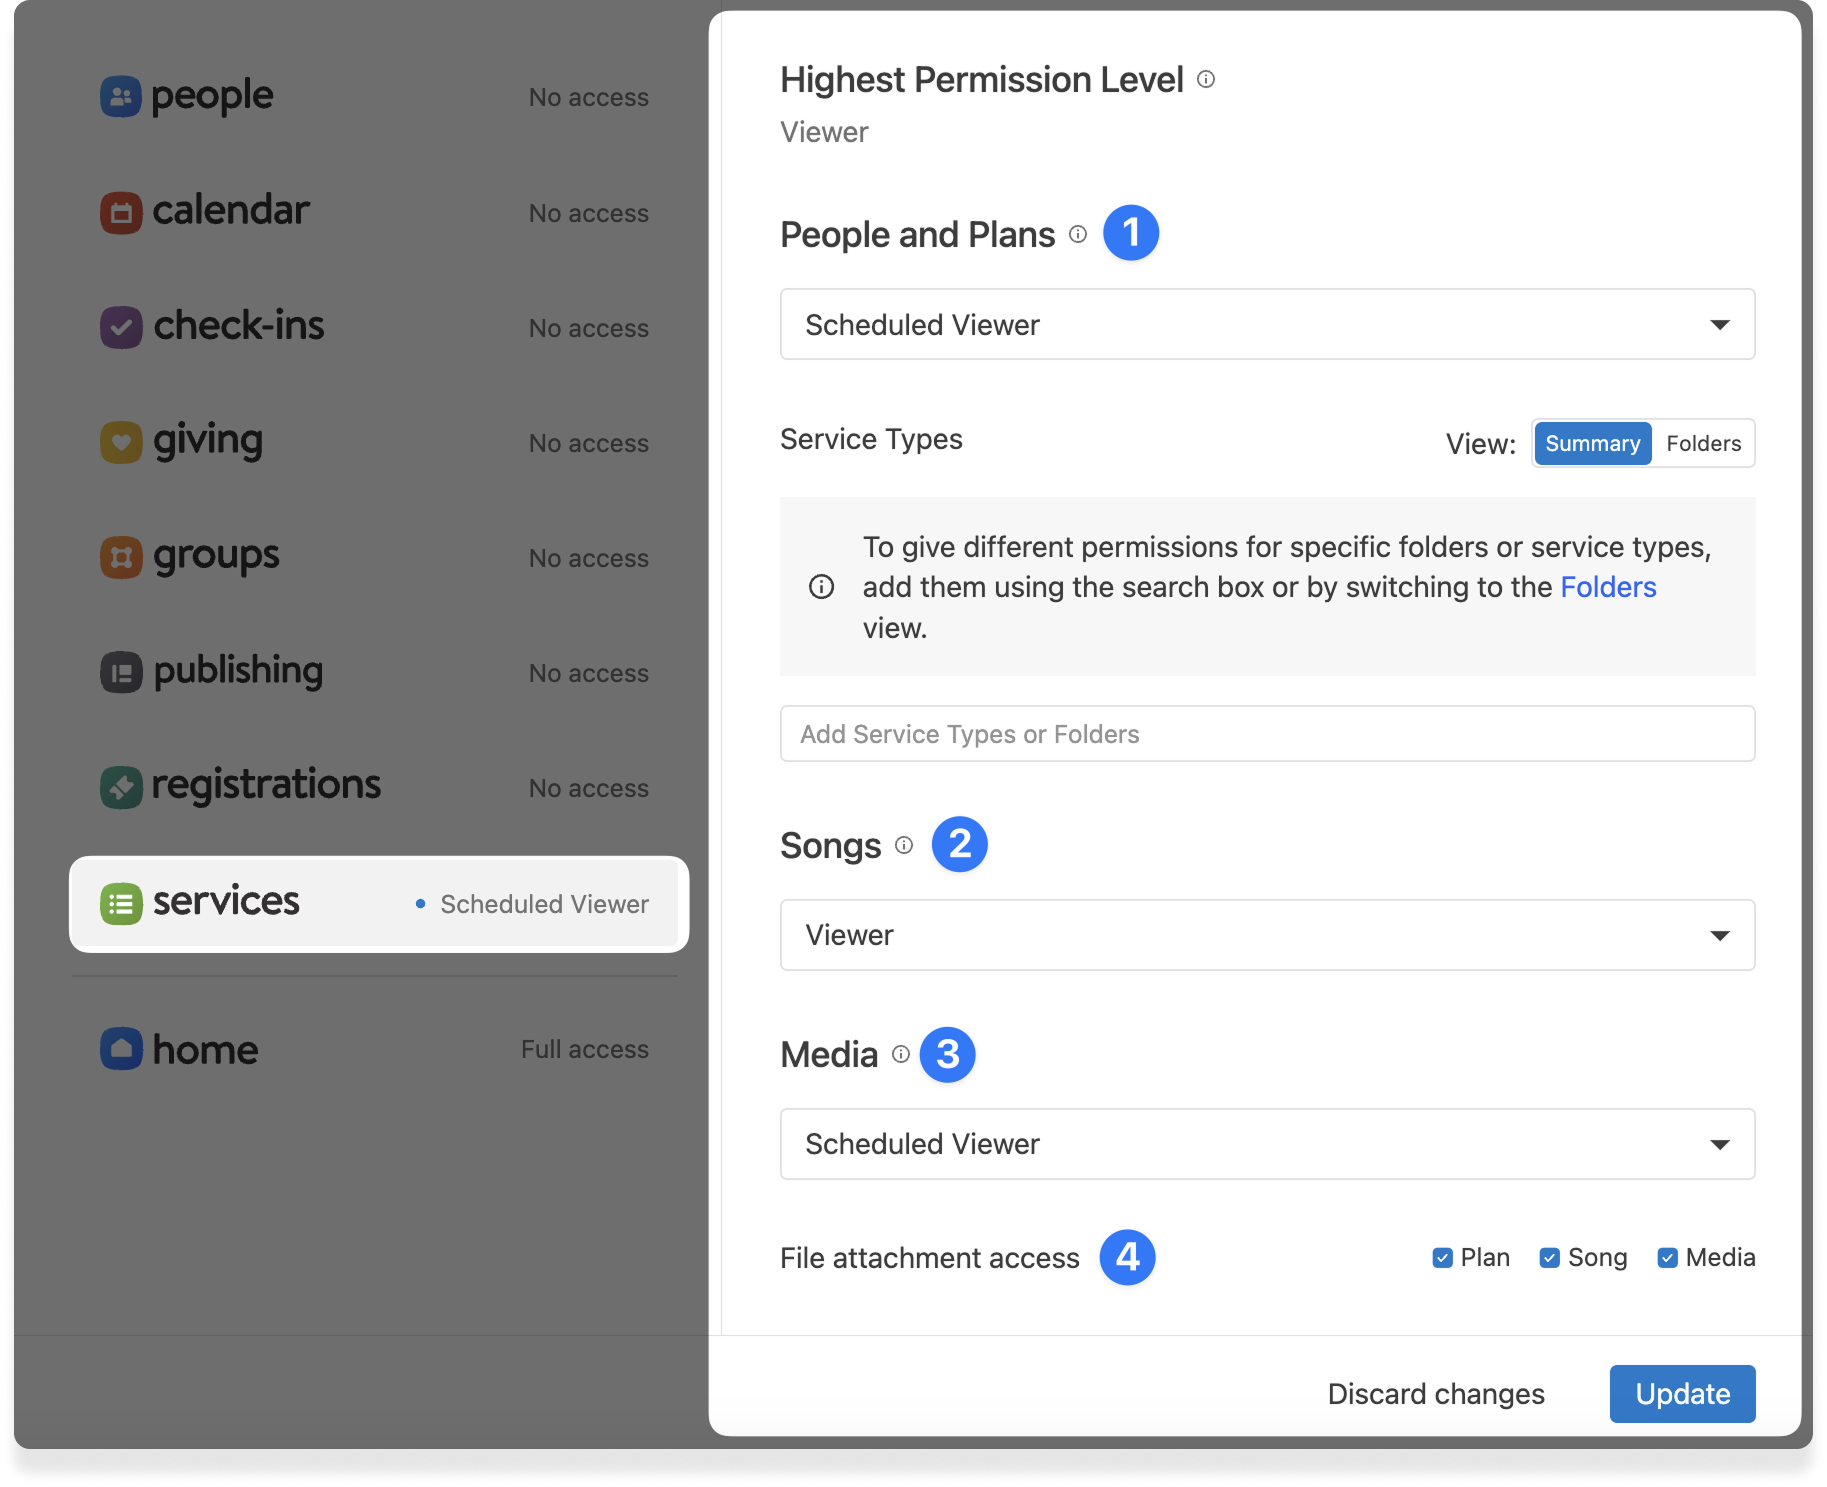The image size is (1827, 1487).
Task: Open the Media Scheduled Viewer dropdown
Action: (1266, 1144)
